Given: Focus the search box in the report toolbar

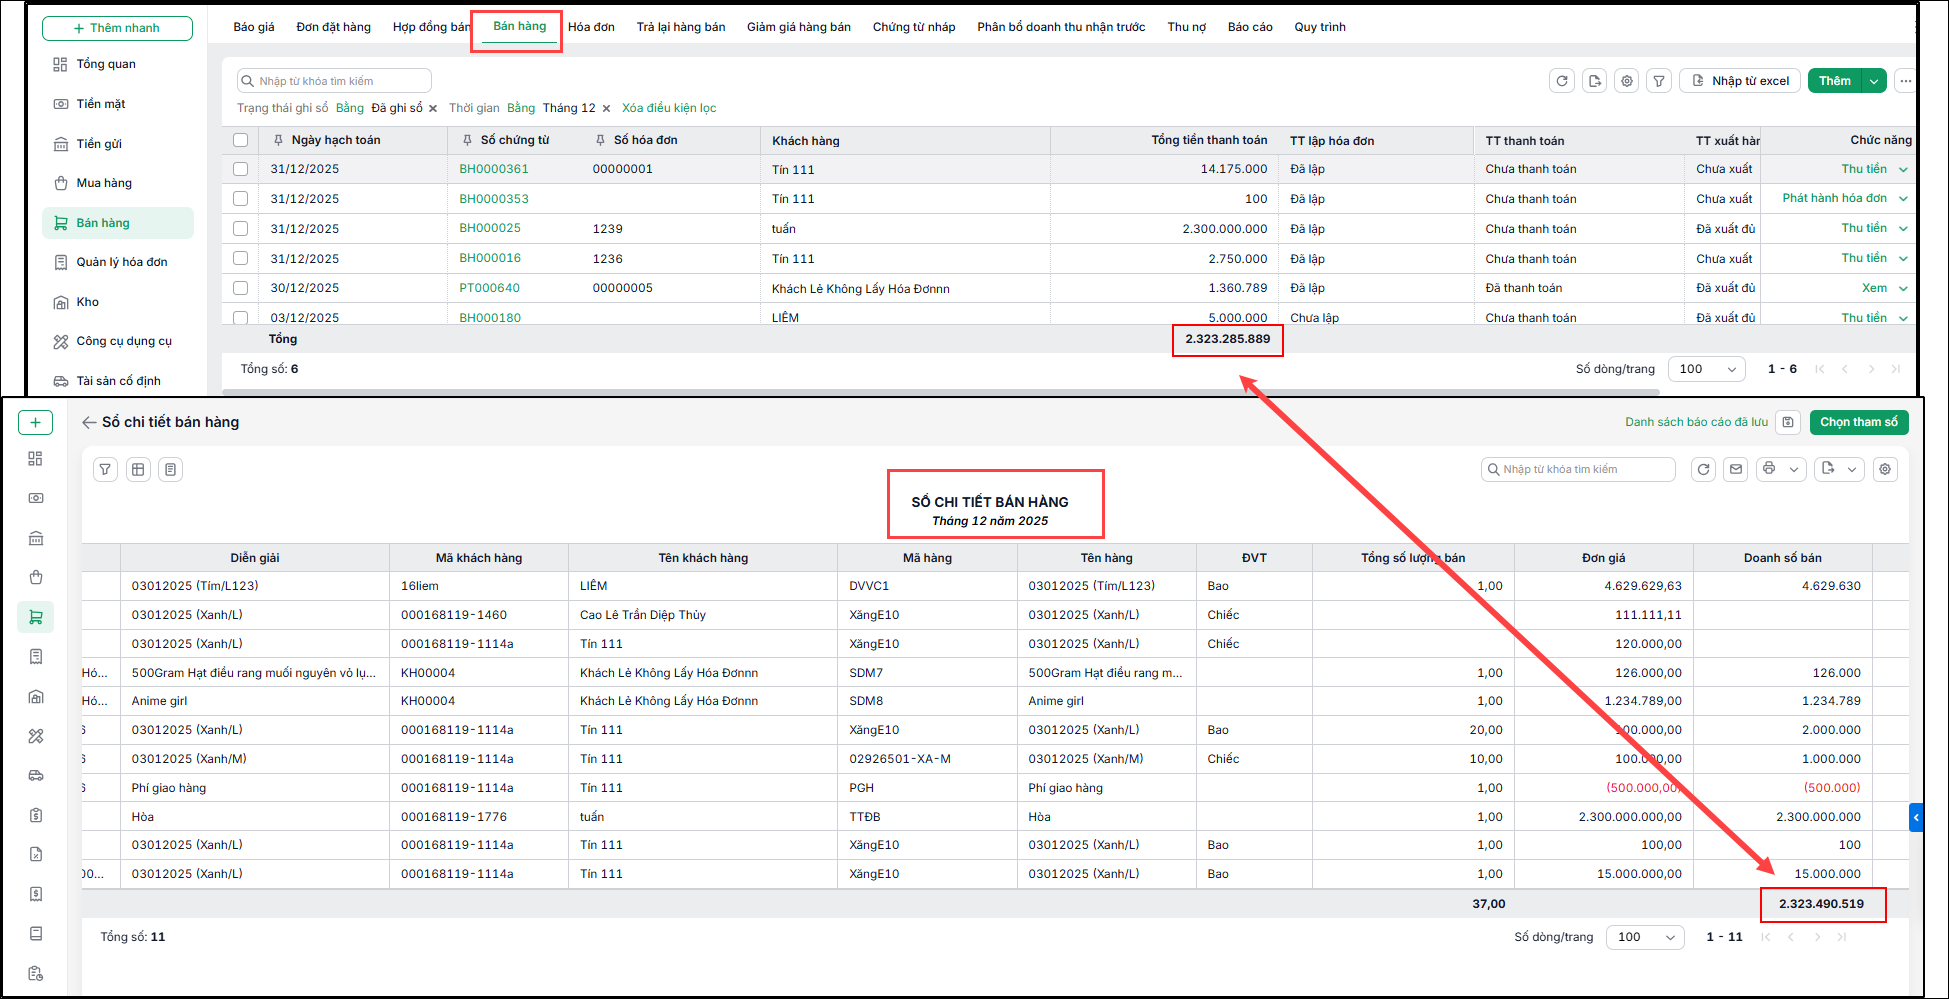Looking at the screenshot, I should tap(1578, 469).
